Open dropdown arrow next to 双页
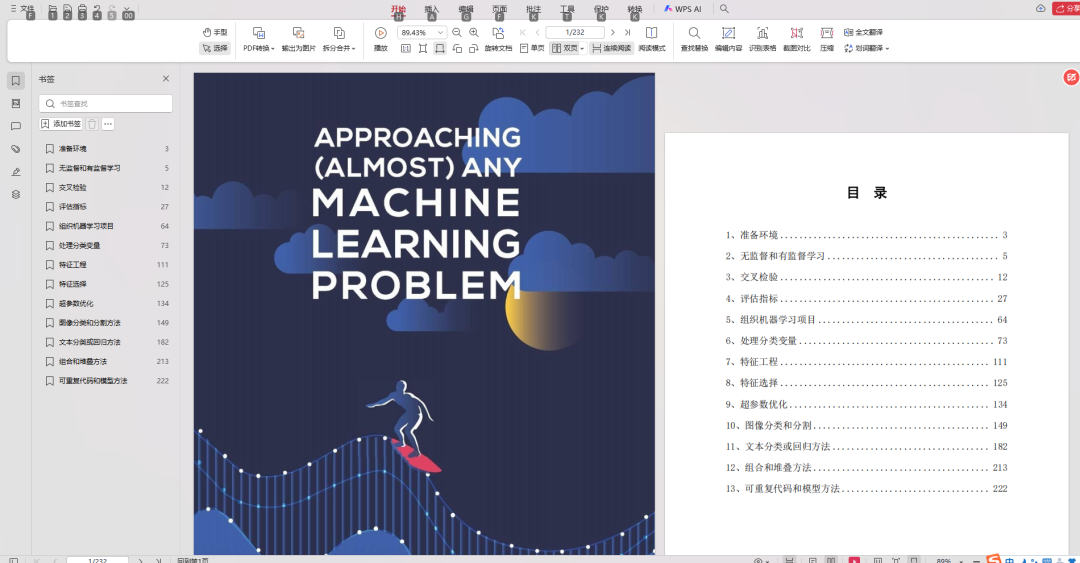Image resolution: width=1080 pixels, height=563 pixels. coord(582,48)
